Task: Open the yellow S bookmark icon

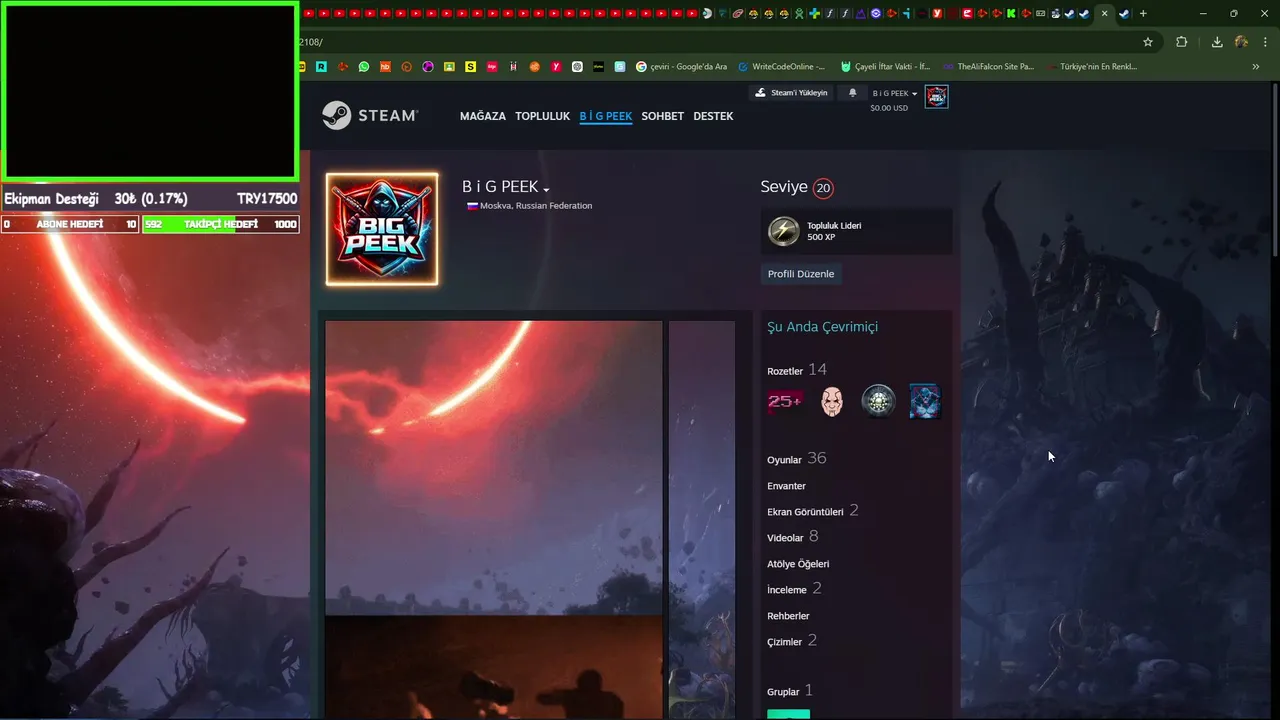Action: point(471,67)
